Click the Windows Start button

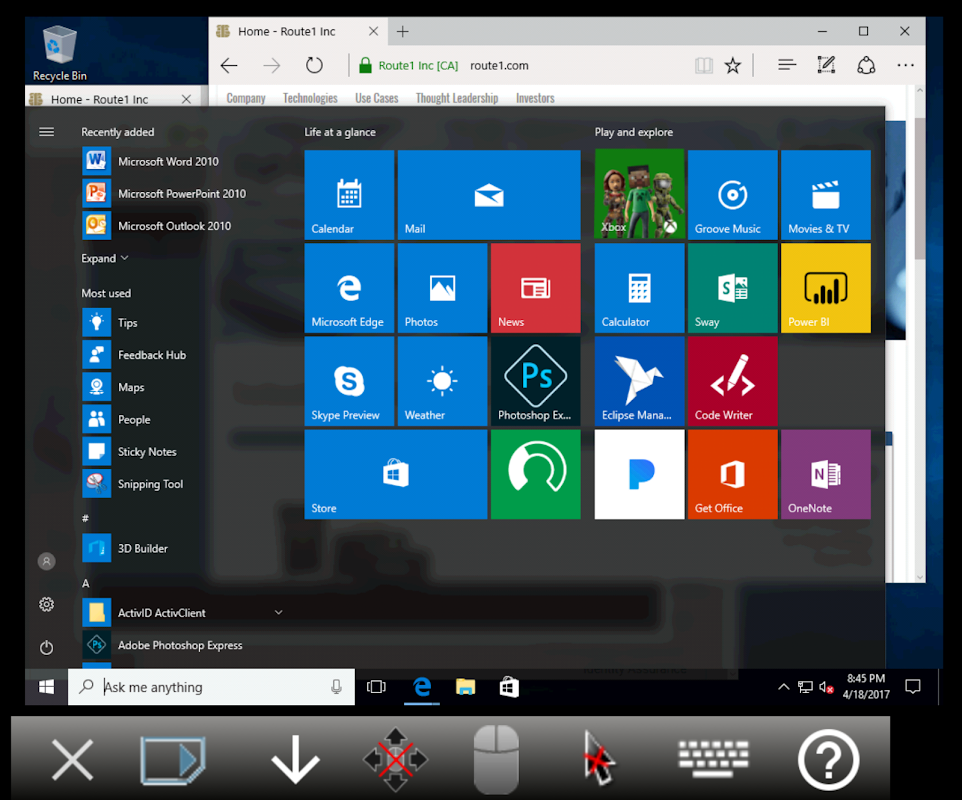47,687
